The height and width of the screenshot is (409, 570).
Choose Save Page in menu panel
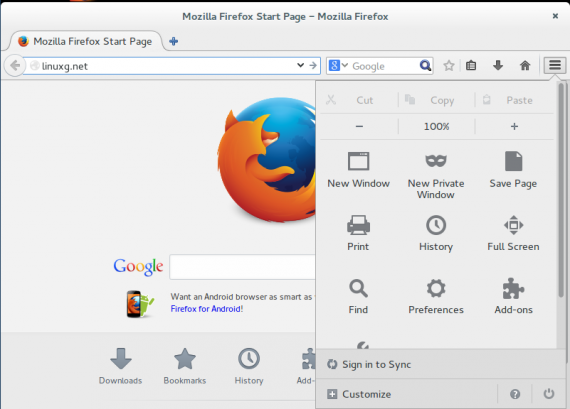click(513, 170)
